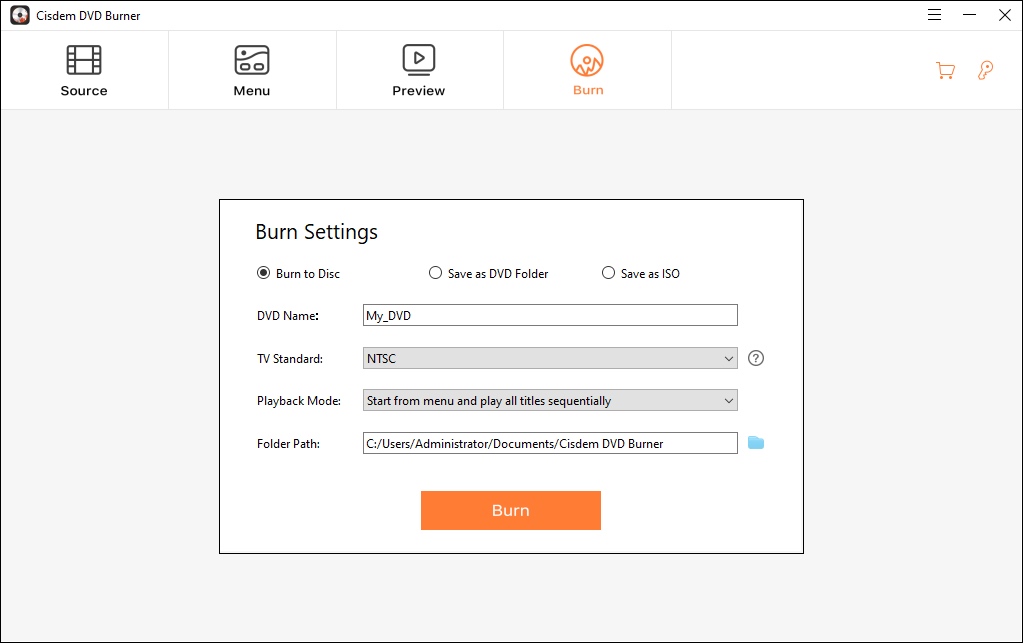This screenshot has height=643, width=1023.
Task: Click the Folder Path text field
Action: pos(550,442)
